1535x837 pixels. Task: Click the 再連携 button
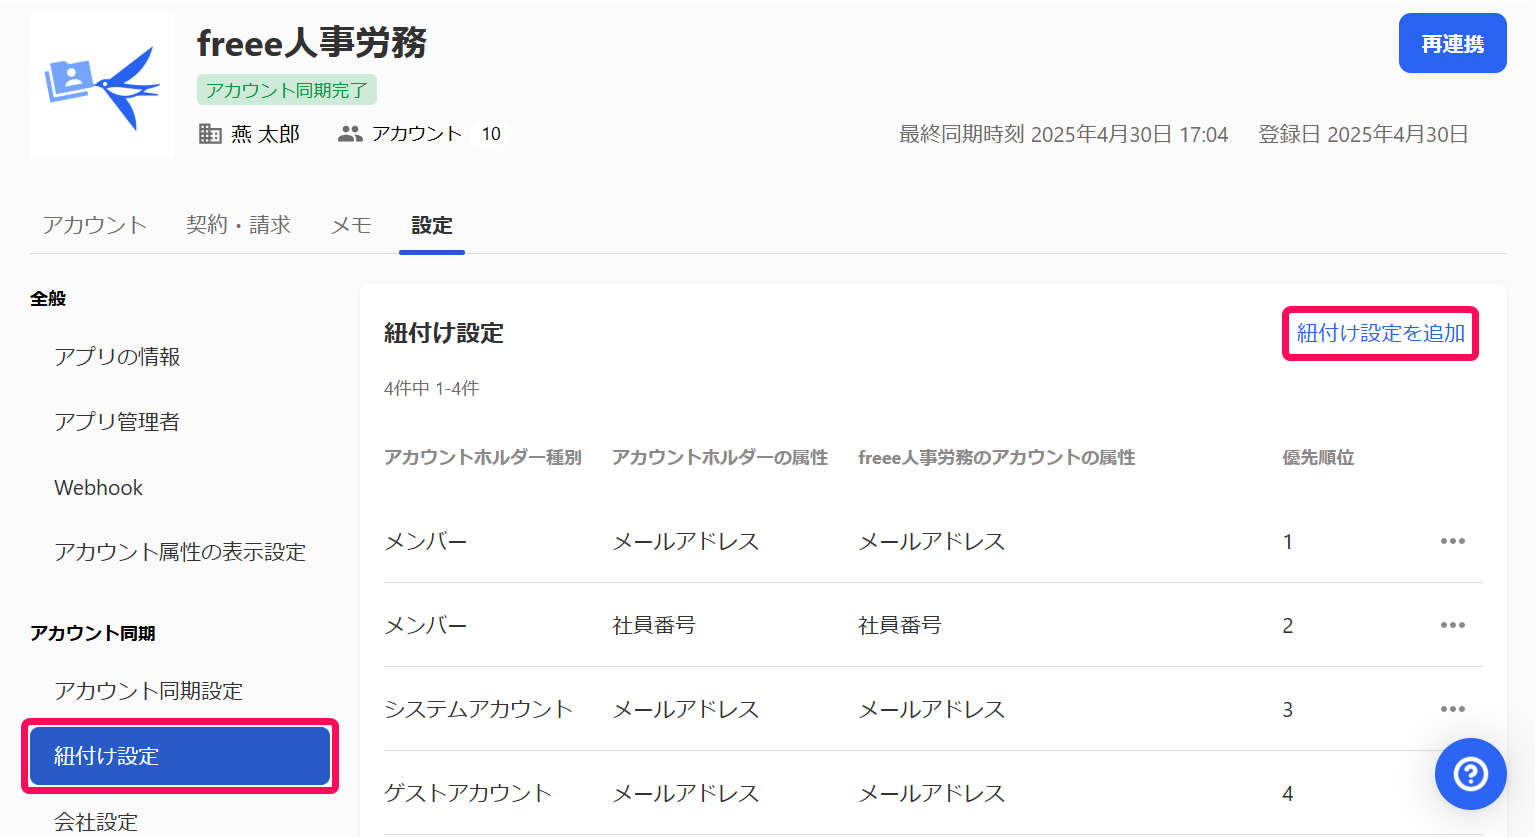coord(1452,43)
